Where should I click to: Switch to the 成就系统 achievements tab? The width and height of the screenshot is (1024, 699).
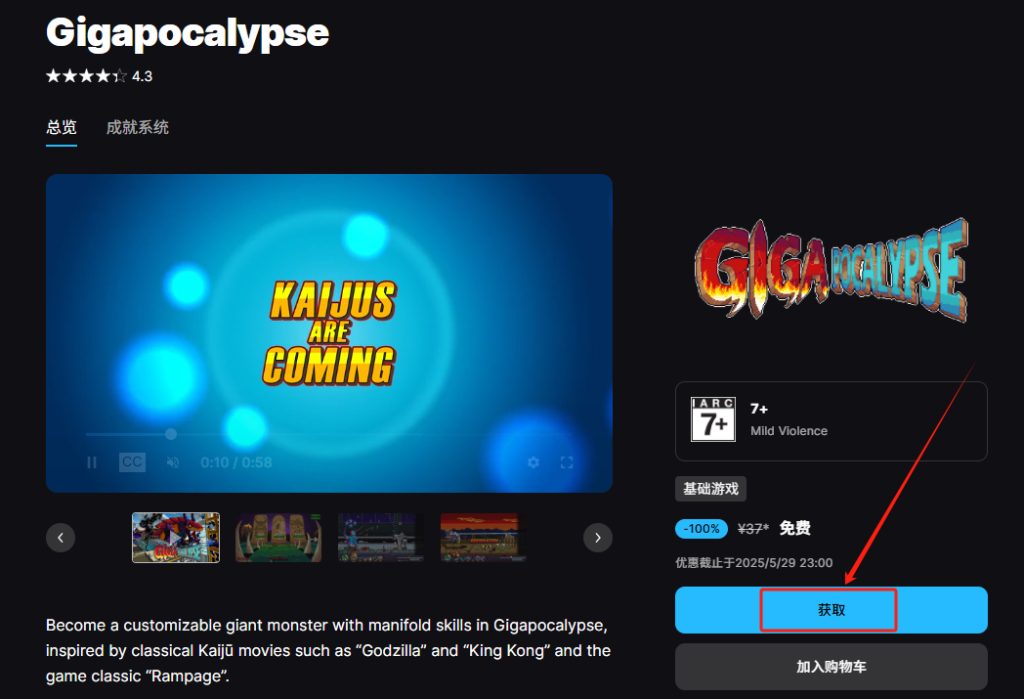(x=137, y=127)
